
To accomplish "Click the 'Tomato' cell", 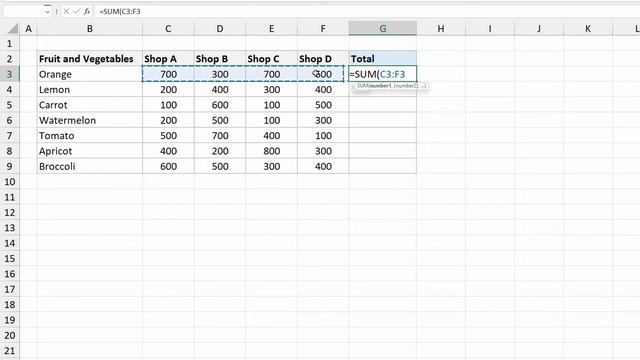I will [x=89, y=136].
